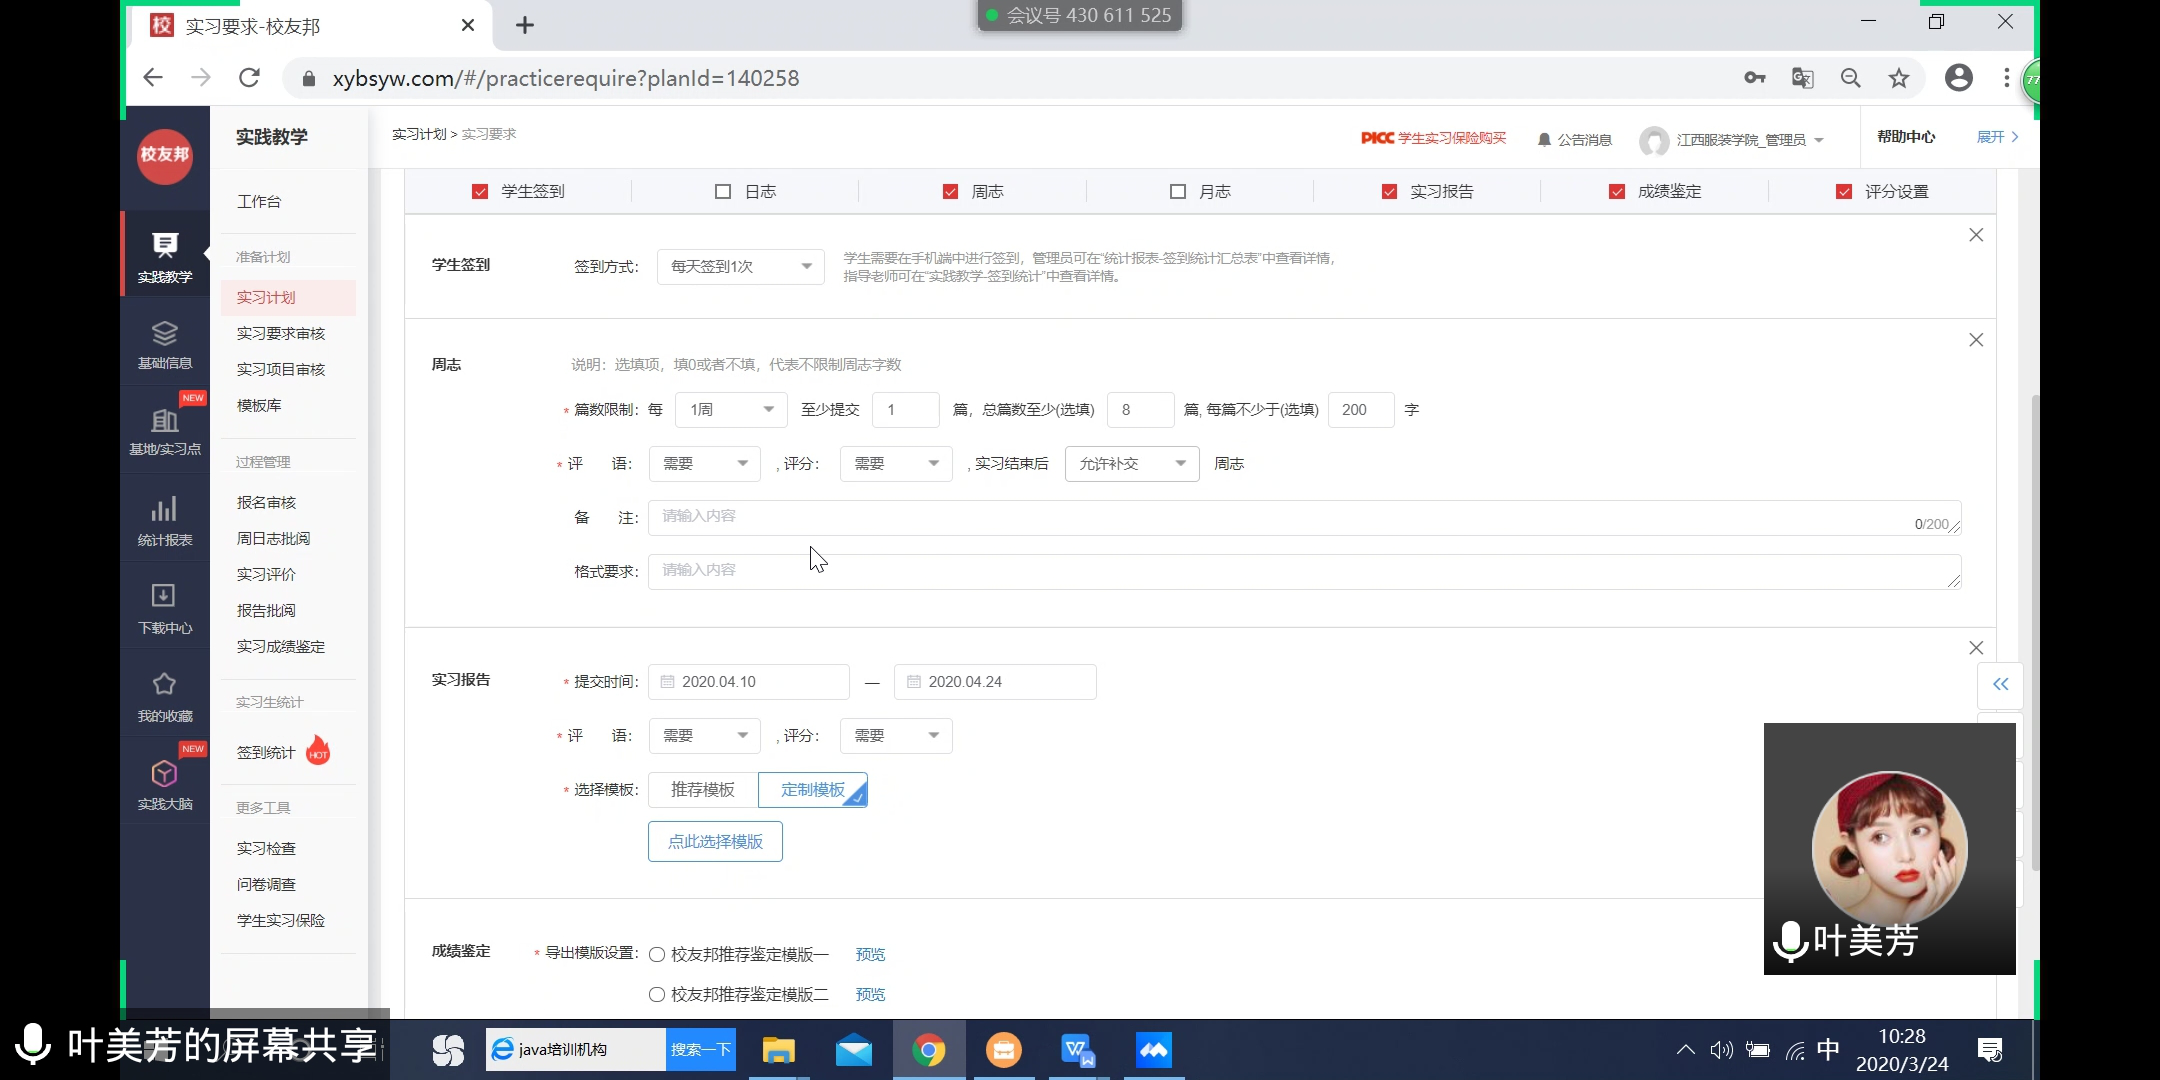This screenshot has width=2160, height=1080.
Task: Open 周志 评语 需要 dropdown
Action: point(705,464)
